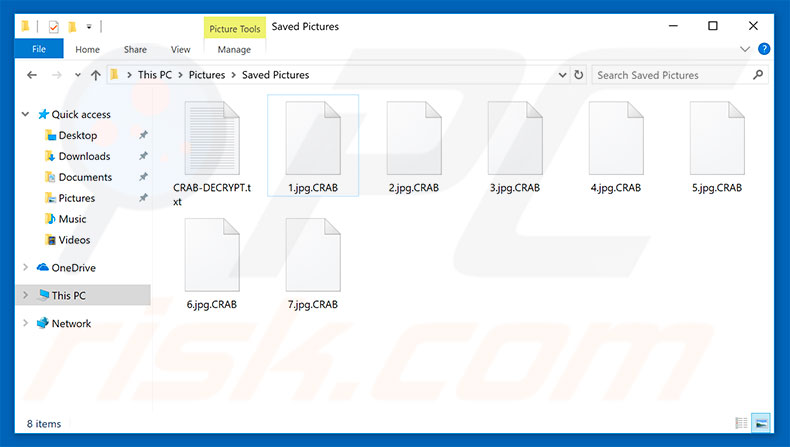Open Downloads in Quick access
The width and height of the screenshot is (790, 447).
(x=84, y=156)
